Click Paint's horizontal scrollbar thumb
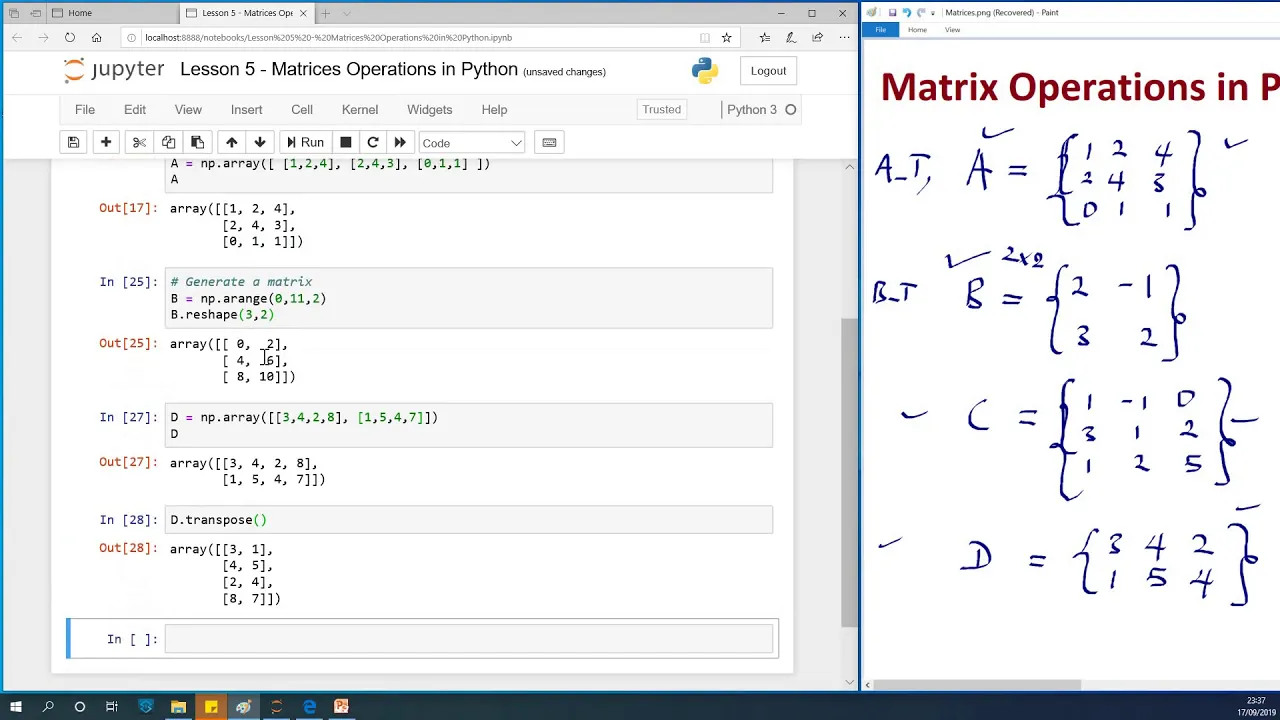The height and width of the screenshot is (720, 1280). tap(978, 685)
